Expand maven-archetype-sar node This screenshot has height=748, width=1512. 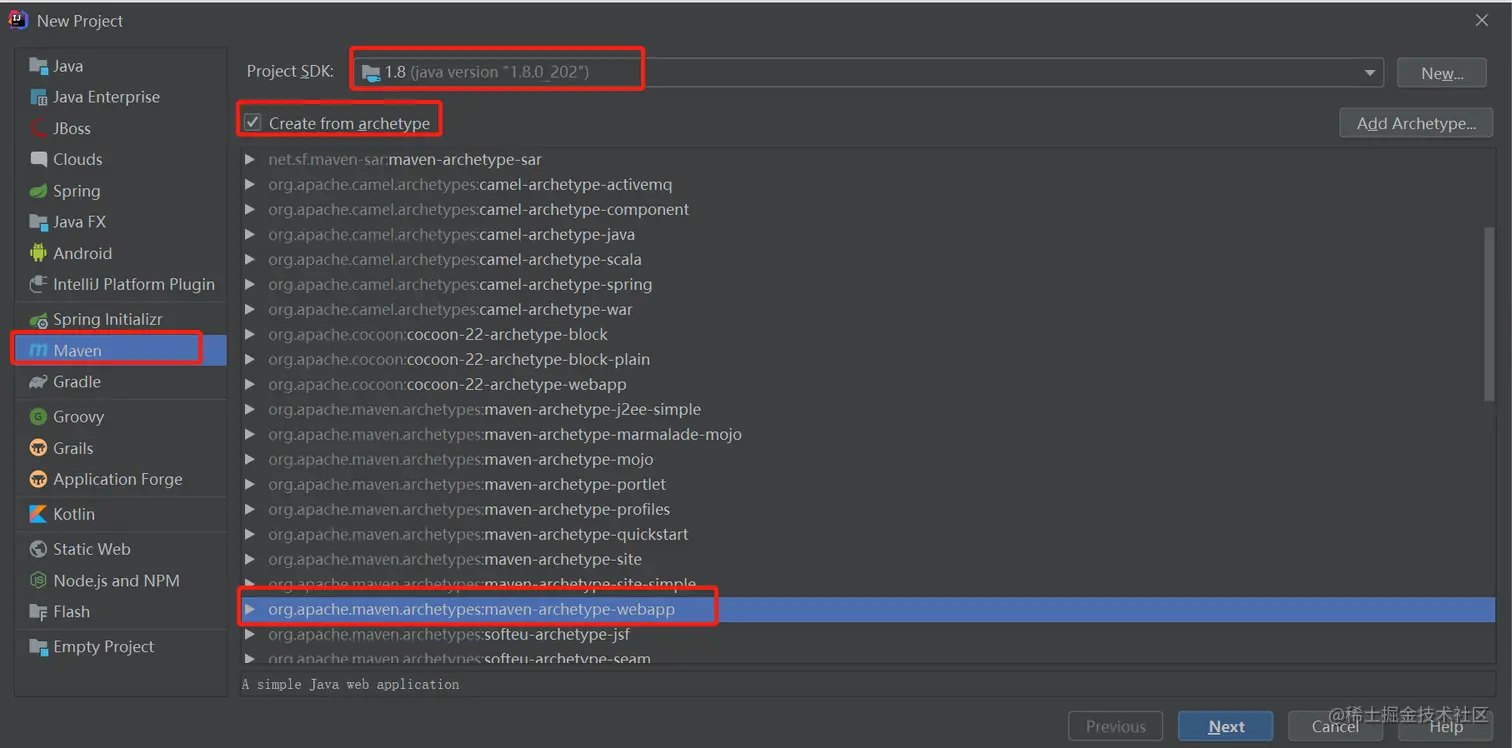[250, 159]
